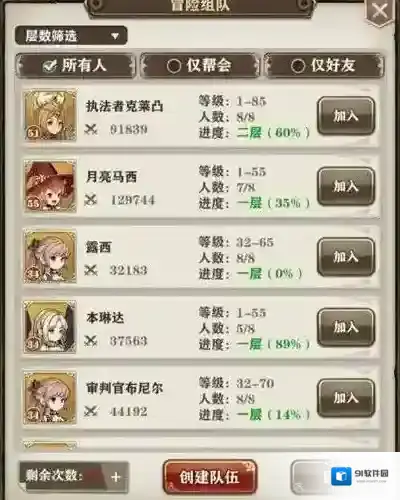
Task: Click the avatar of 审判官布尼尔
Action: [x=50, y=398]
